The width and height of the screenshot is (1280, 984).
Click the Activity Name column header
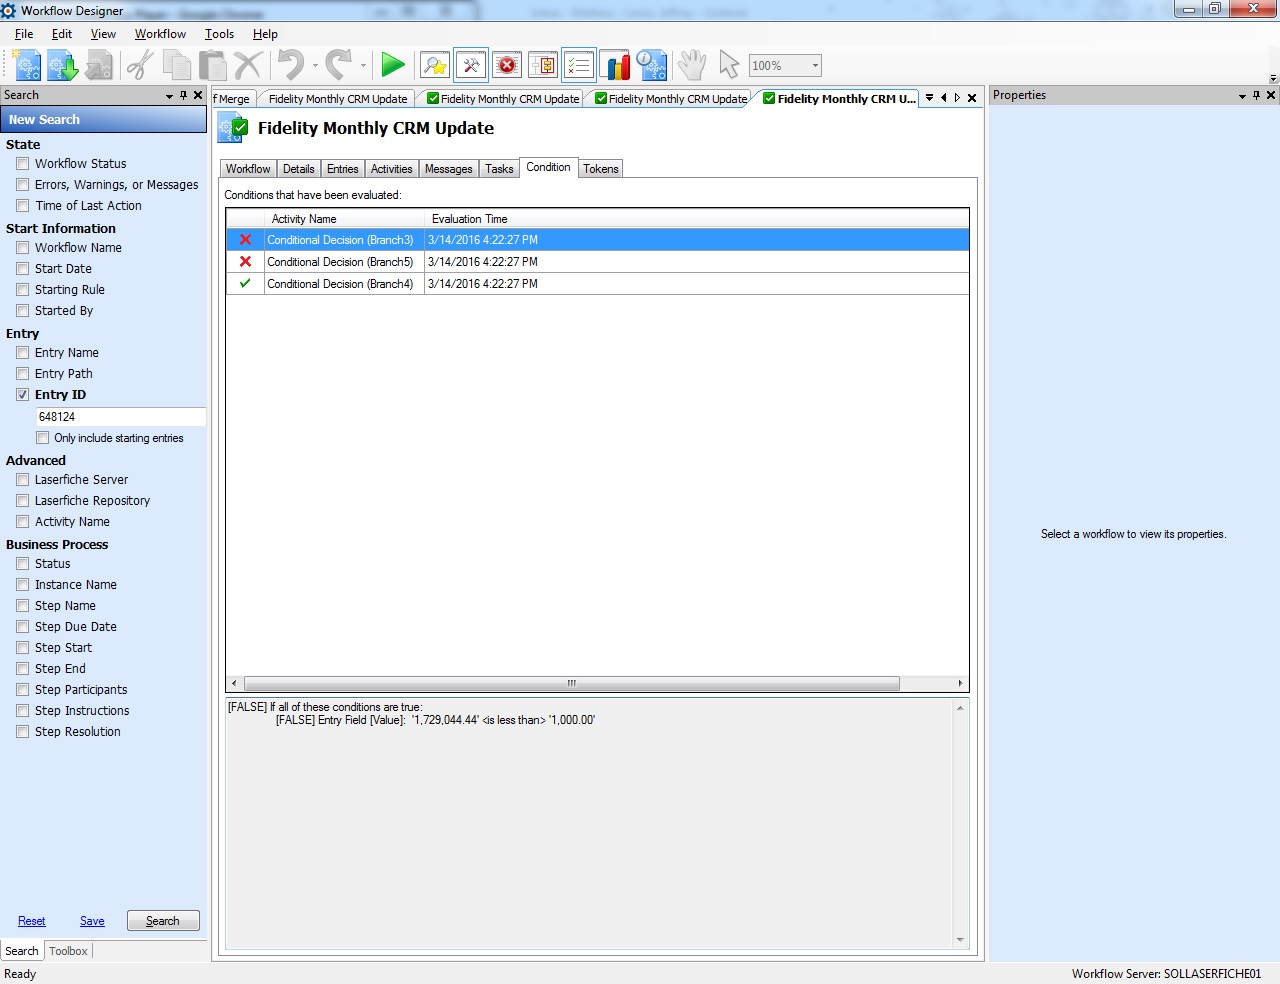click(x=345, y=219)
